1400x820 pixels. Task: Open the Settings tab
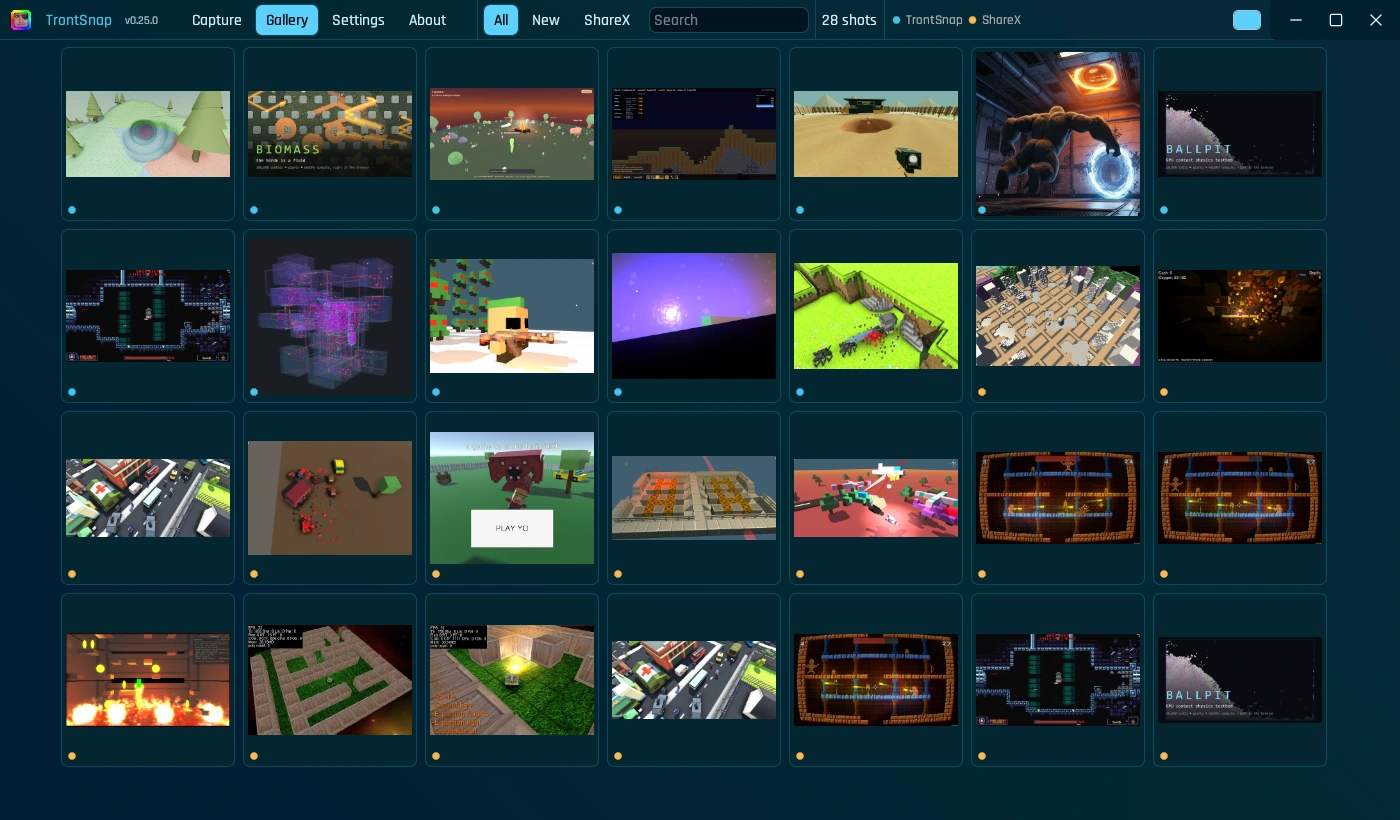[x=358, y=20]
